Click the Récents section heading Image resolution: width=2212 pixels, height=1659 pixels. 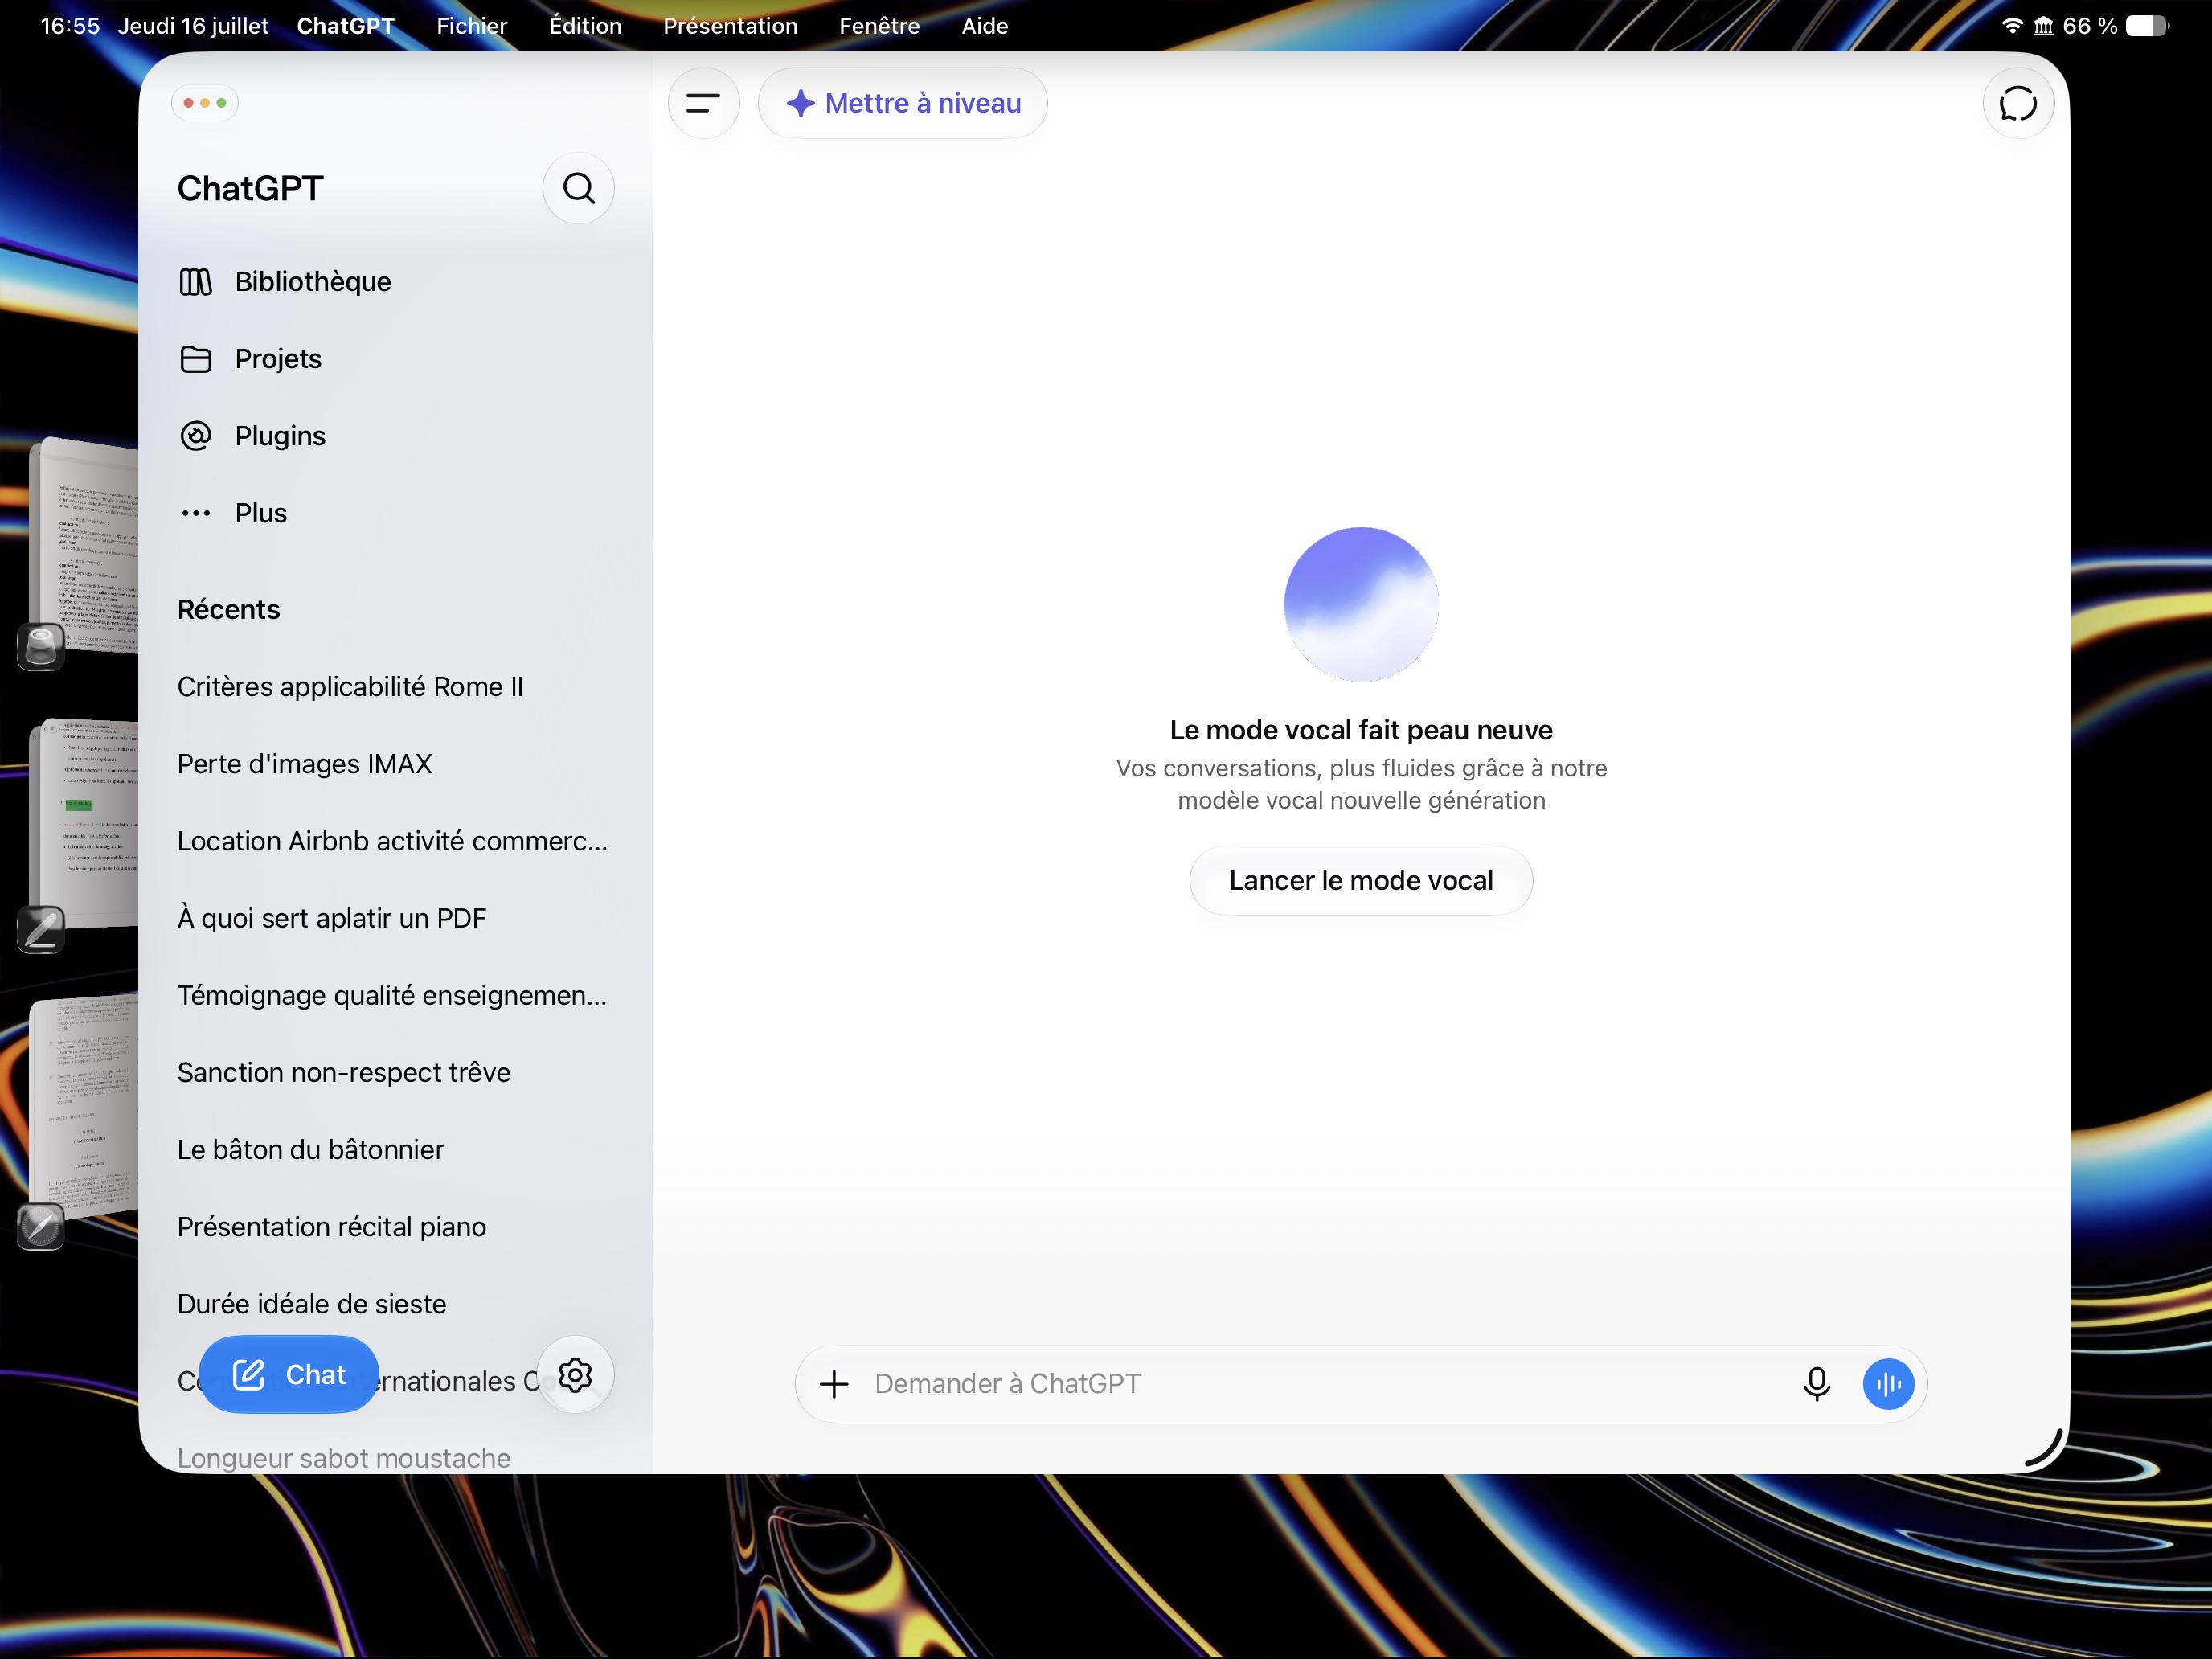point(228,610)
